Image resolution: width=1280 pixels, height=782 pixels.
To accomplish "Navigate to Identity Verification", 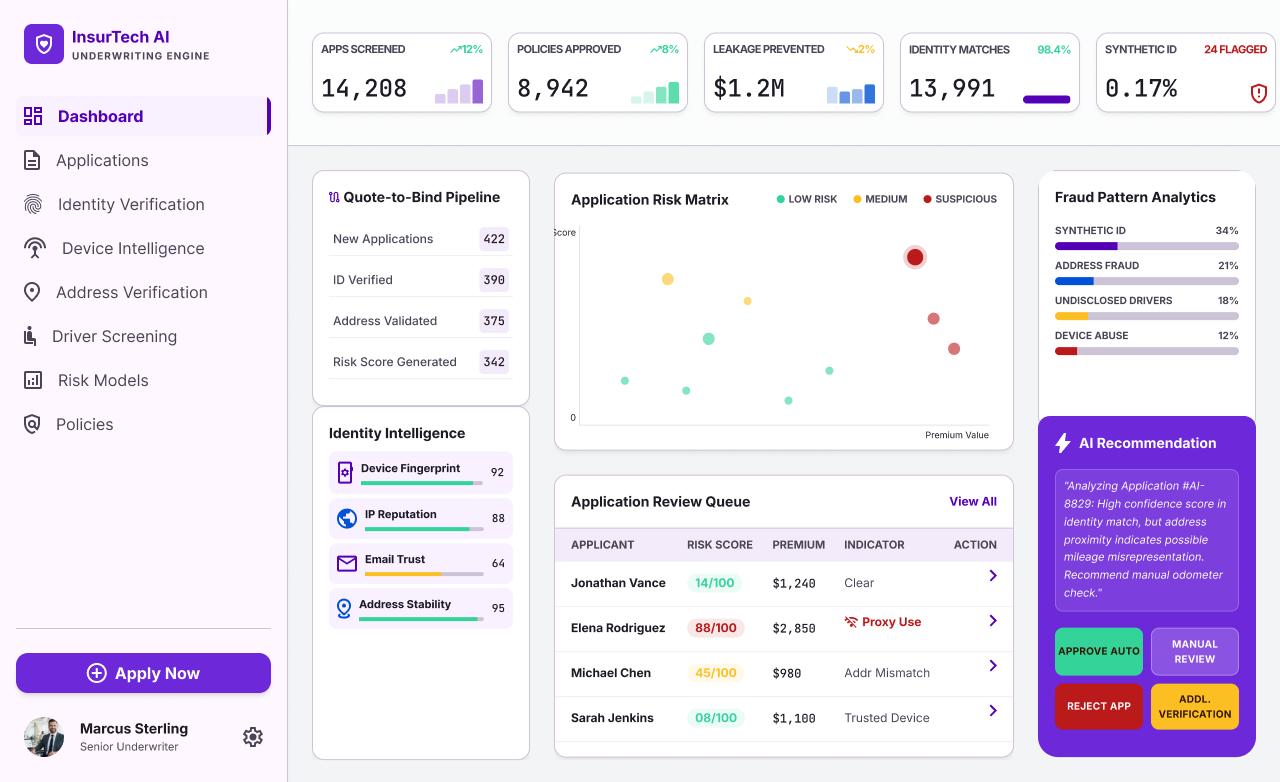I will (x=143, y=204).
